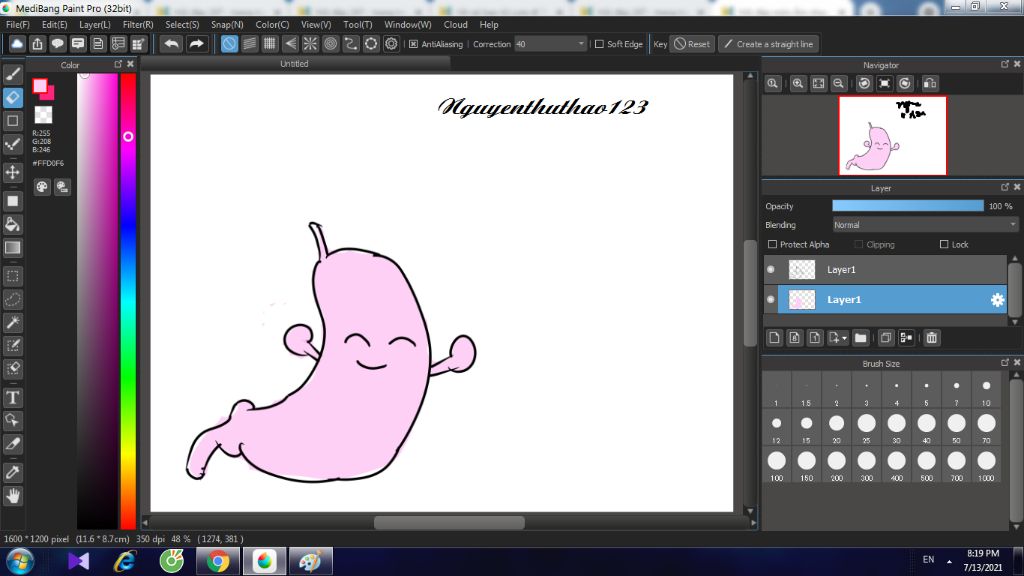The height and width of the screenshot is (576, 1024).
Task: Select the Text tool
Action: point(12,397)
